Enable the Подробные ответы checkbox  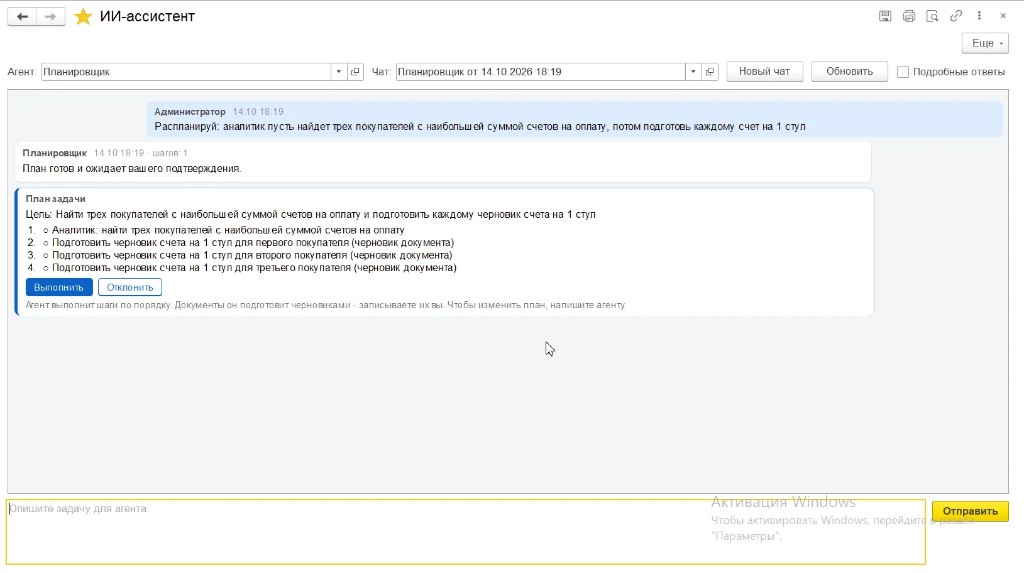(903, 72)
